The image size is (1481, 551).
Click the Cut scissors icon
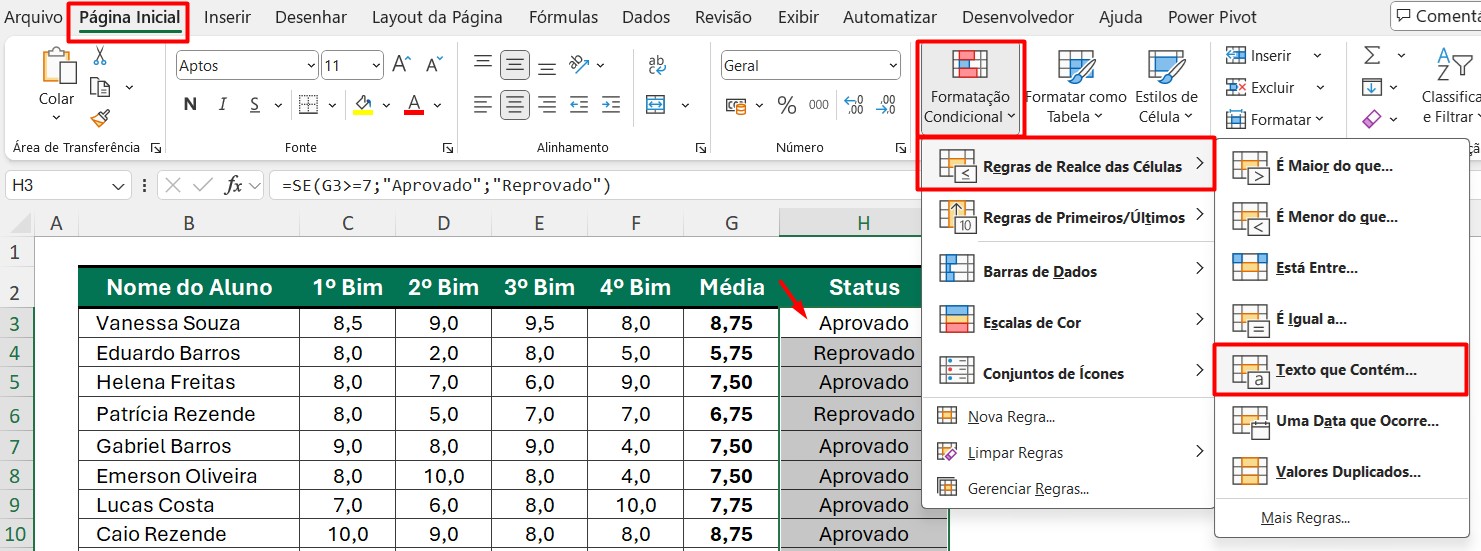[100, 56]
